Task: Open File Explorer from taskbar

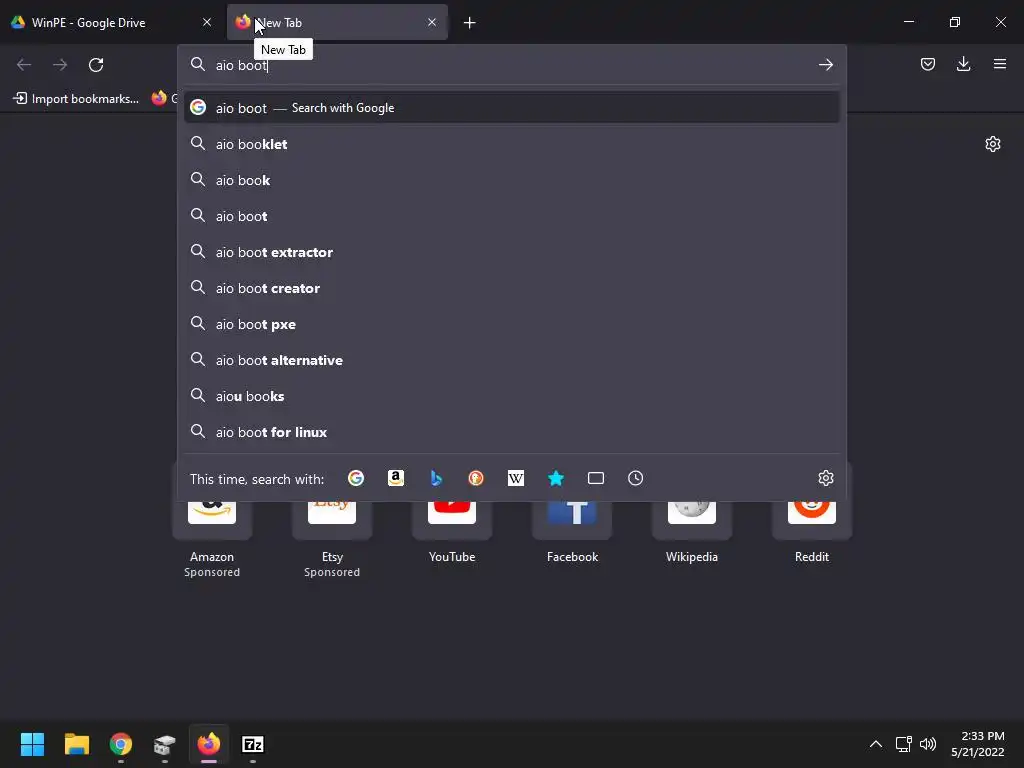Action: (x=76, y=744)
